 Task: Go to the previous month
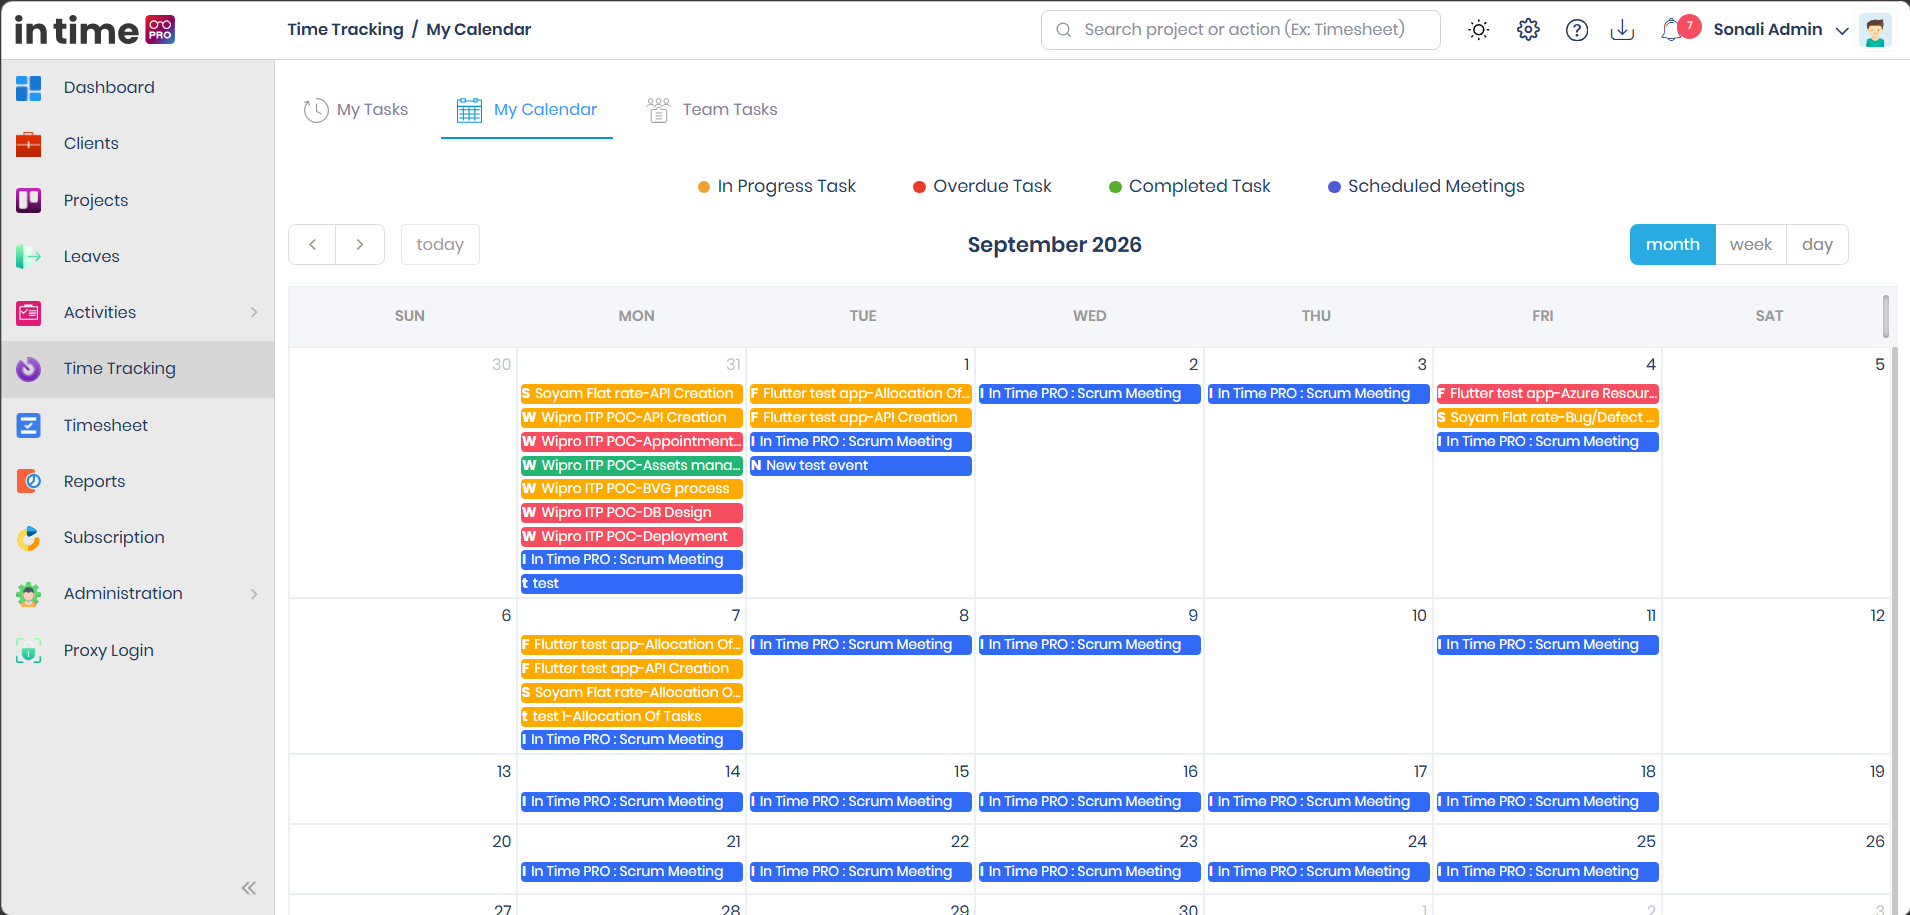coord(313,245)
